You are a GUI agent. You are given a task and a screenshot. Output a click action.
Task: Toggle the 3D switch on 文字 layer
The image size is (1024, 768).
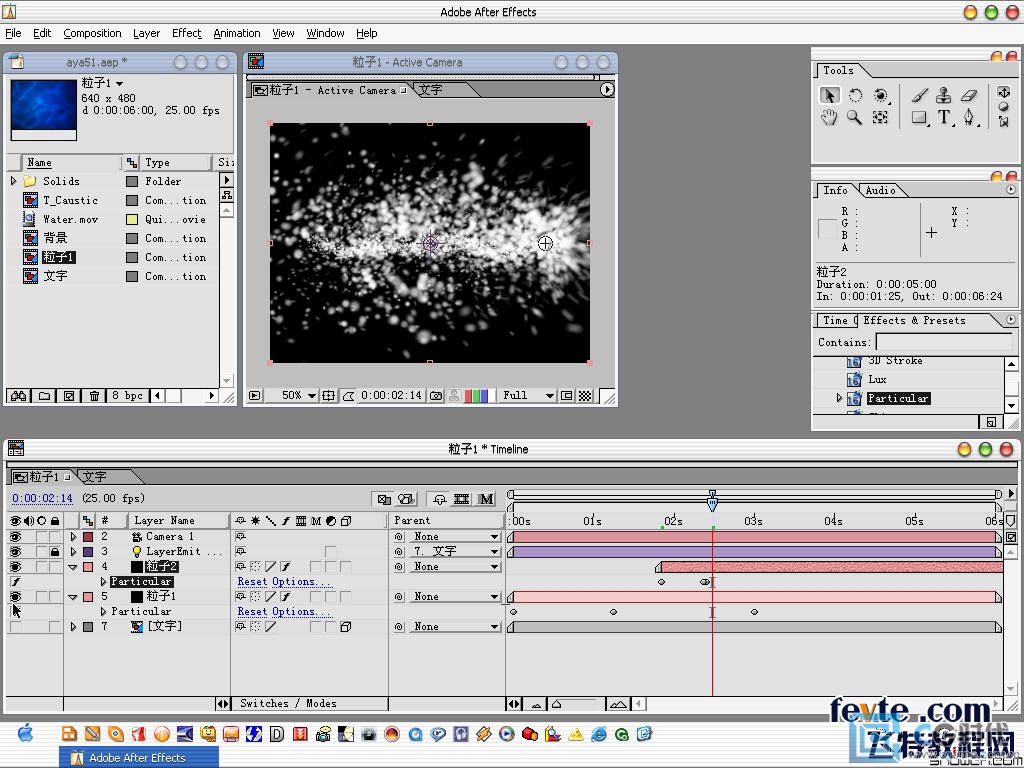click(x=345, y=627)
